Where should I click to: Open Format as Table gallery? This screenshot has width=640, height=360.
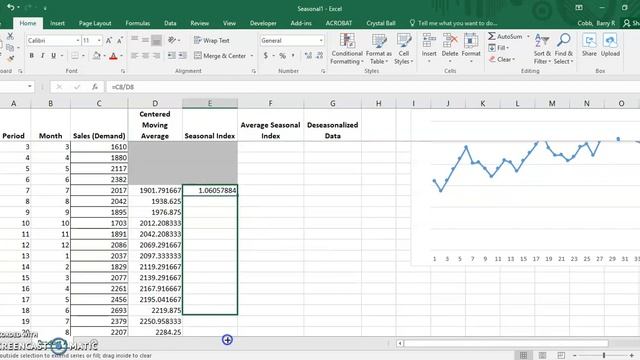point(378,49)
